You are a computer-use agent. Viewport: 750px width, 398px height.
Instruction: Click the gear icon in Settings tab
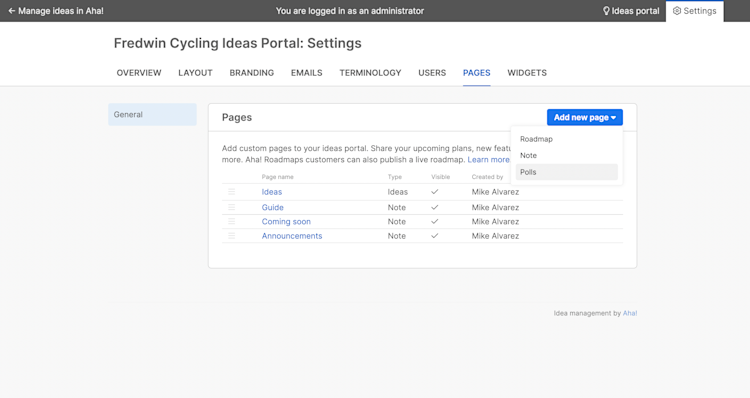[677, 11]
